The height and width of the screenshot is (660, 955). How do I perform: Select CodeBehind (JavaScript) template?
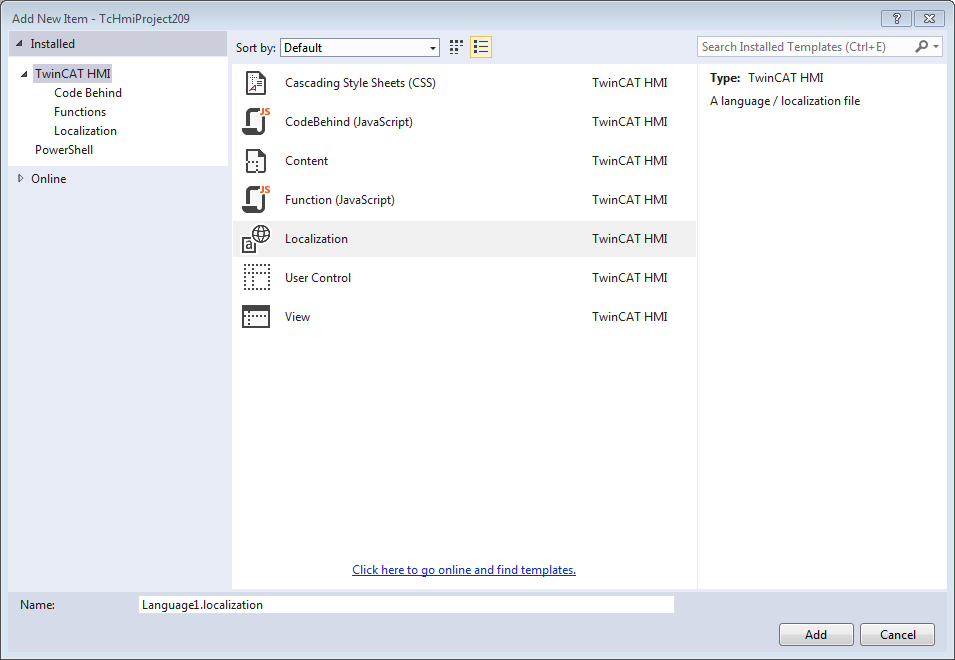348,122
